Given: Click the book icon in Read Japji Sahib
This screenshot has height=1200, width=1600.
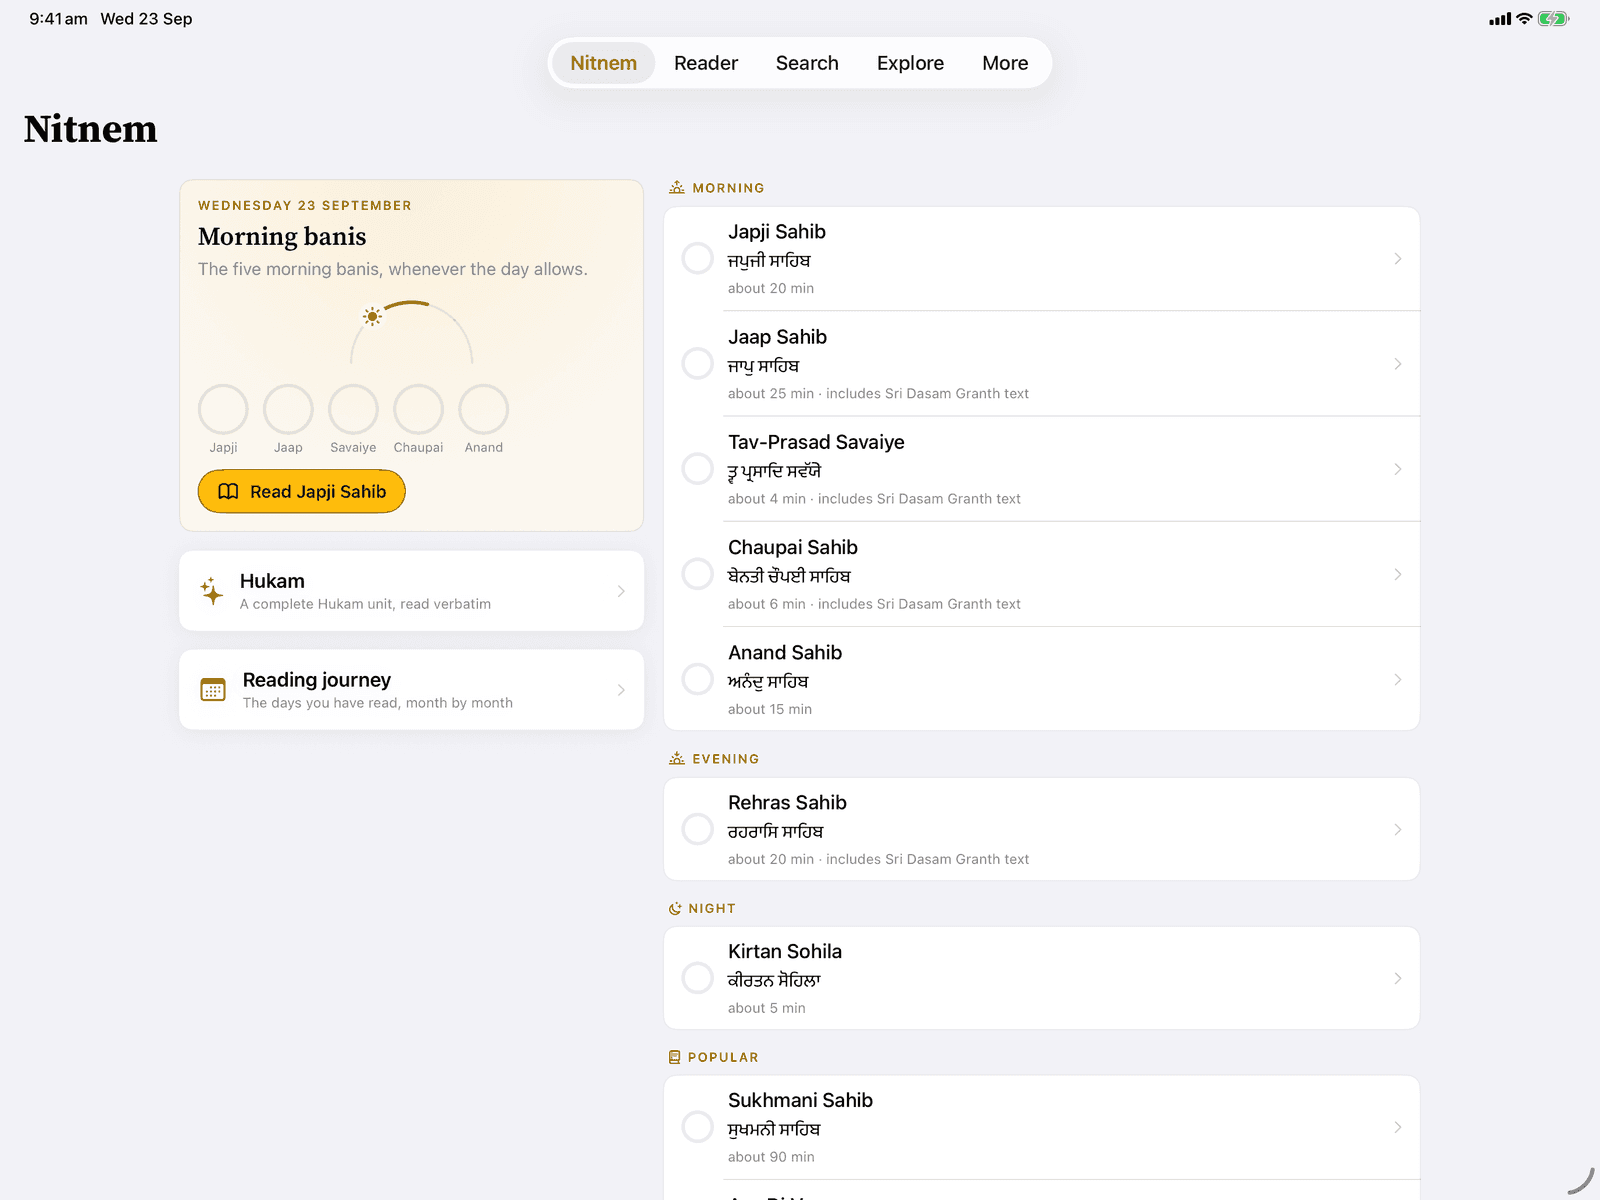Looking at the screenshot, I should click(228, 492).
